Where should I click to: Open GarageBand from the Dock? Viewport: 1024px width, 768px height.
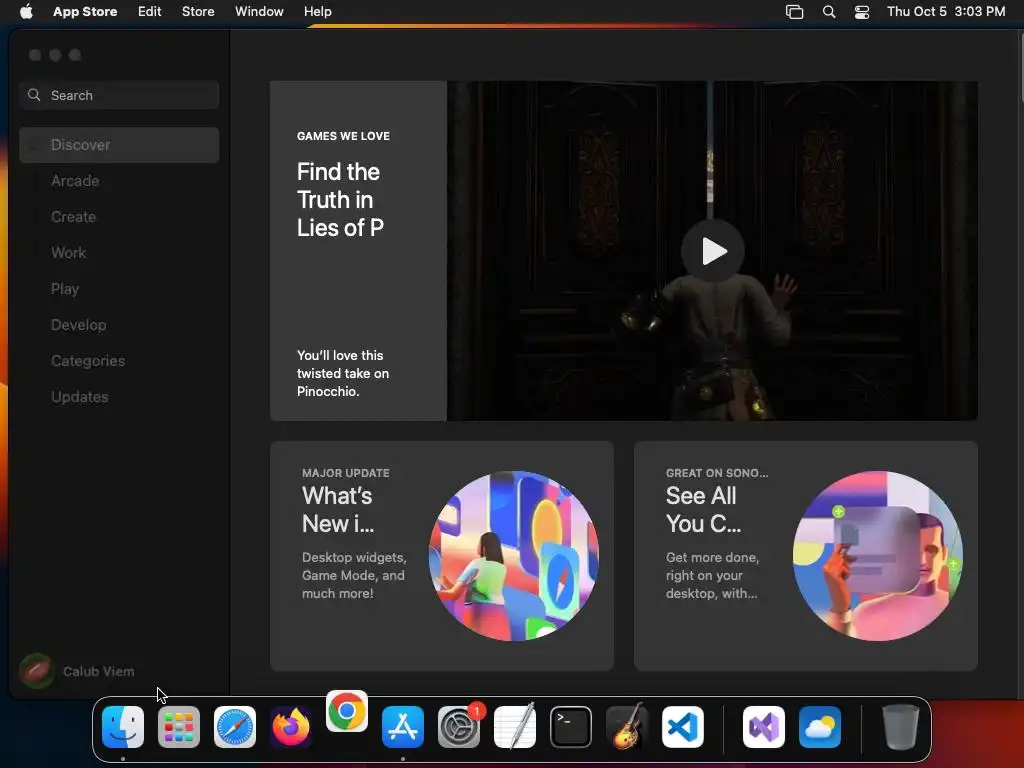627,727
